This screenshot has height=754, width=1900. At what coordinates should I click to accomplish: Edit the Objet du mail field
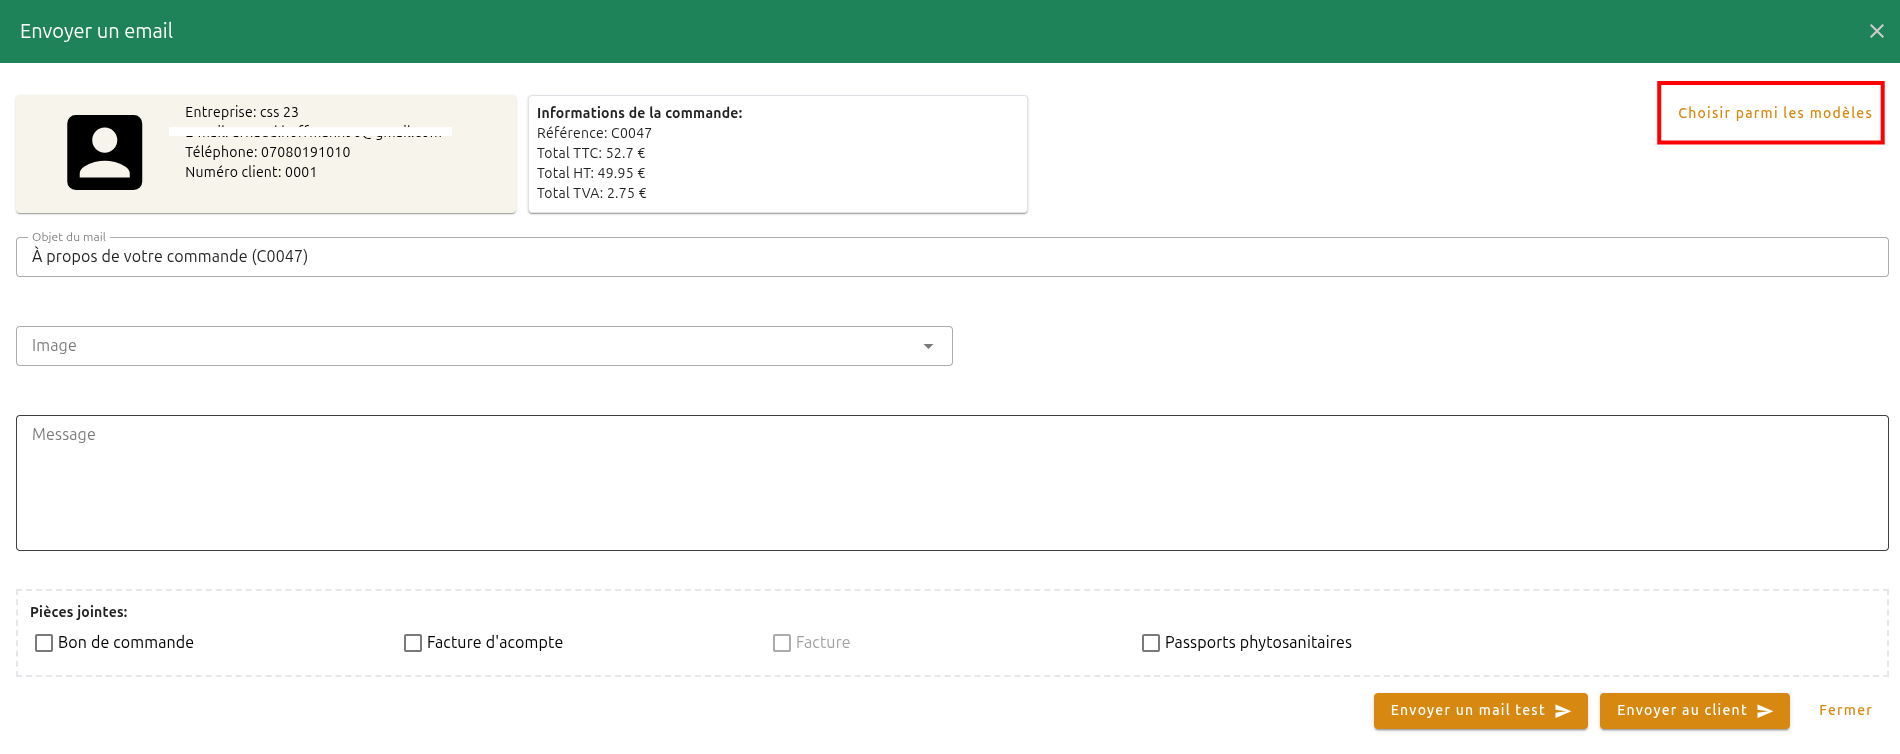(x=952, y=257)
